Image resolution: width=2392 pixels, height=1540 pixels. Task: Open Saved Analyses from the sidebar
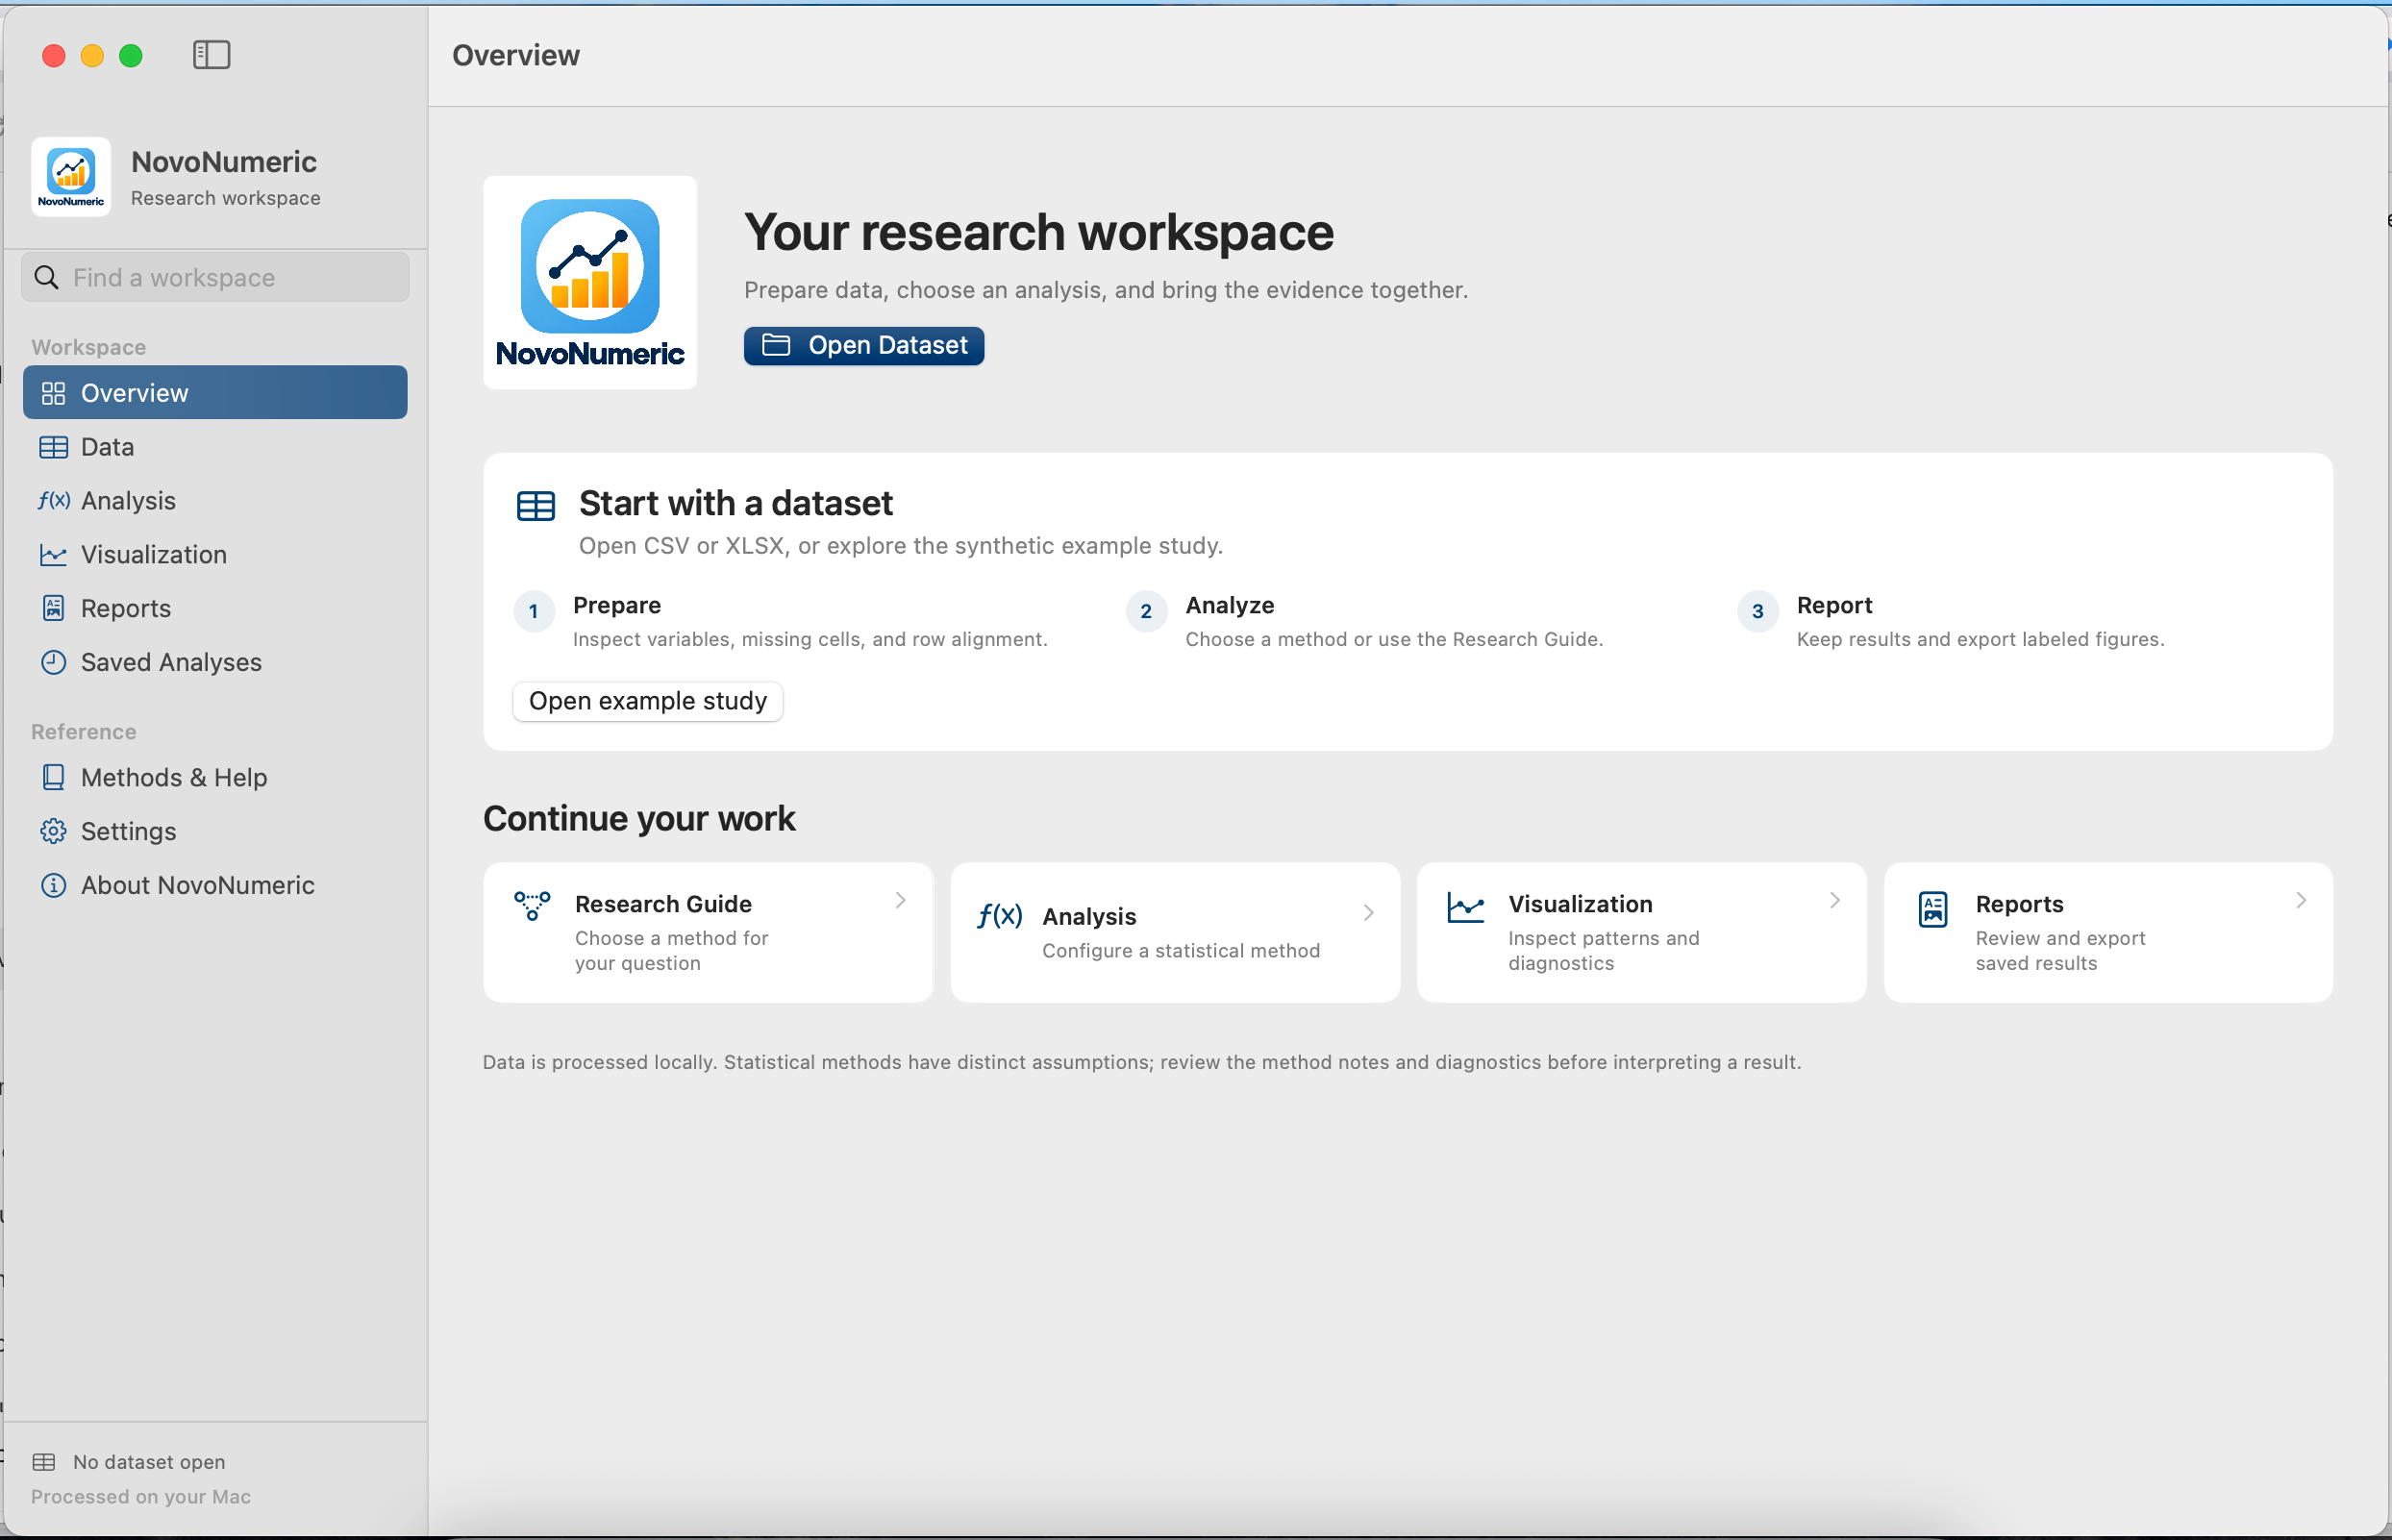coord(215,662)
